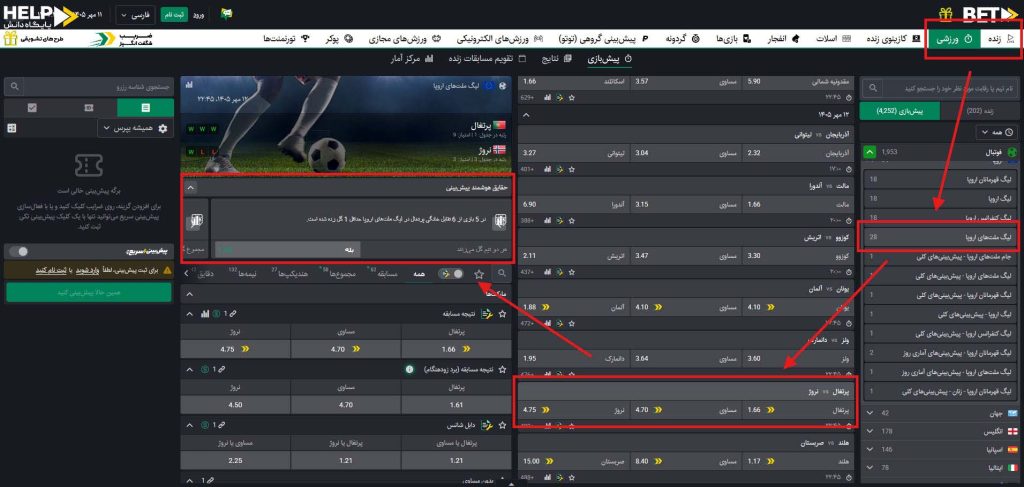Collapse the ۱۲ مهر ۱۴۰۵ date section
Image resolution: width=1024 pixels, height=487 pixels.
(527, 115)
